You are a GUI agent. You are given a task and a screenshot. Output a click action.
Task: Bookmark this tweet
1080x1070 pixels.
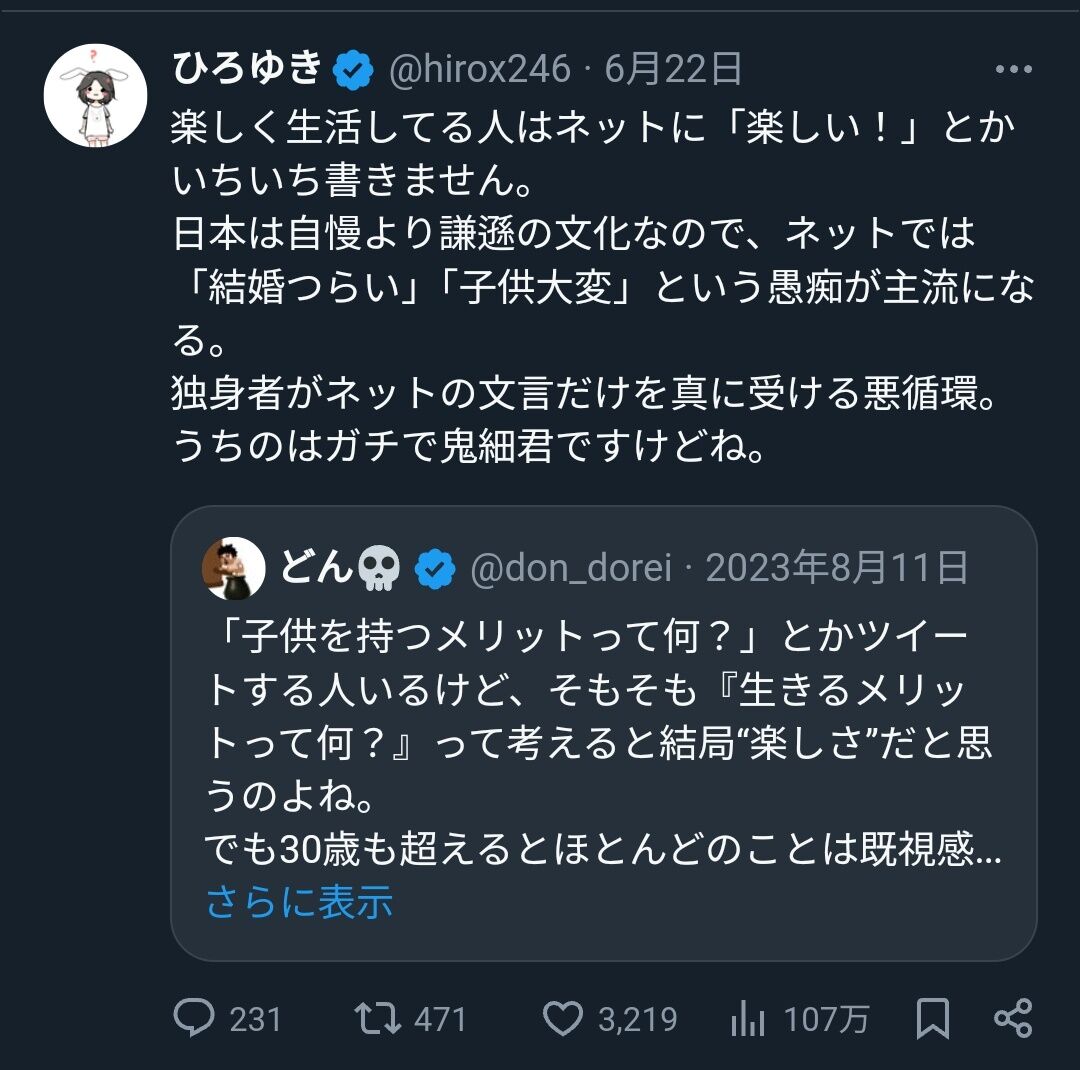click(933, 1018)
